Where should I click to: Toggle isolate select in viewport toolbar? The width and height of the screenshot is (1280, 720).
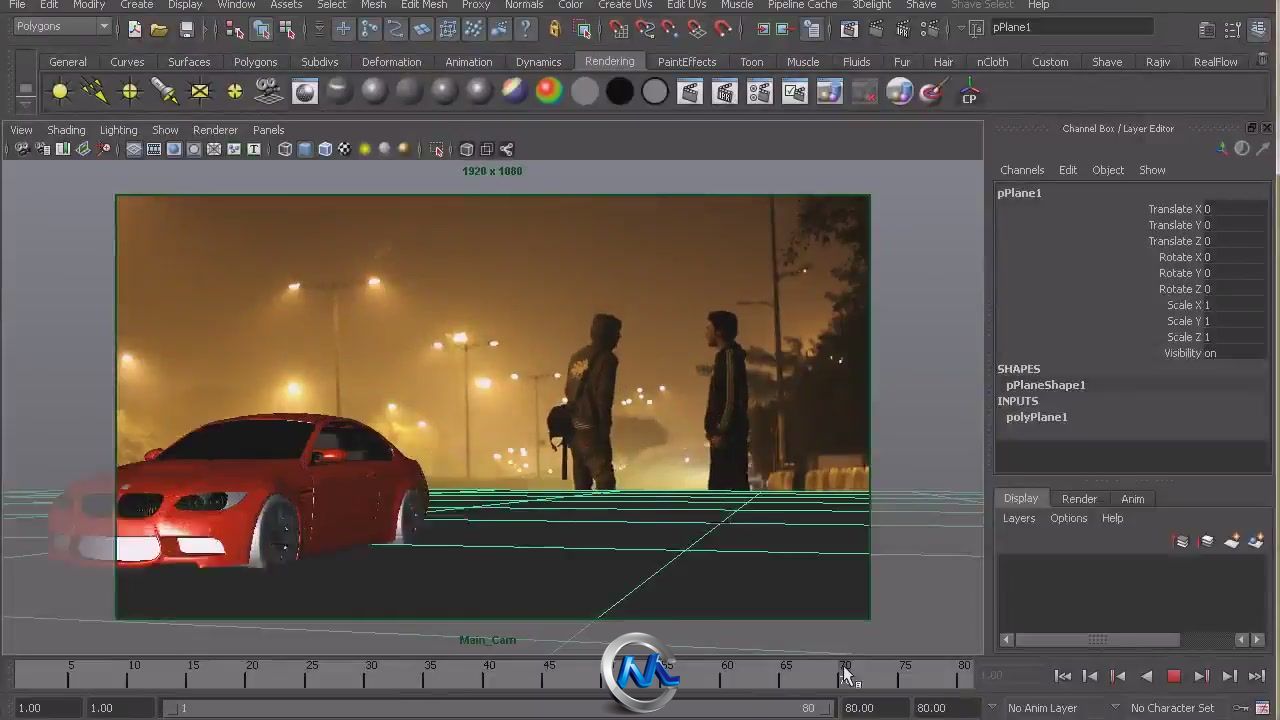[x=437, y=149]
